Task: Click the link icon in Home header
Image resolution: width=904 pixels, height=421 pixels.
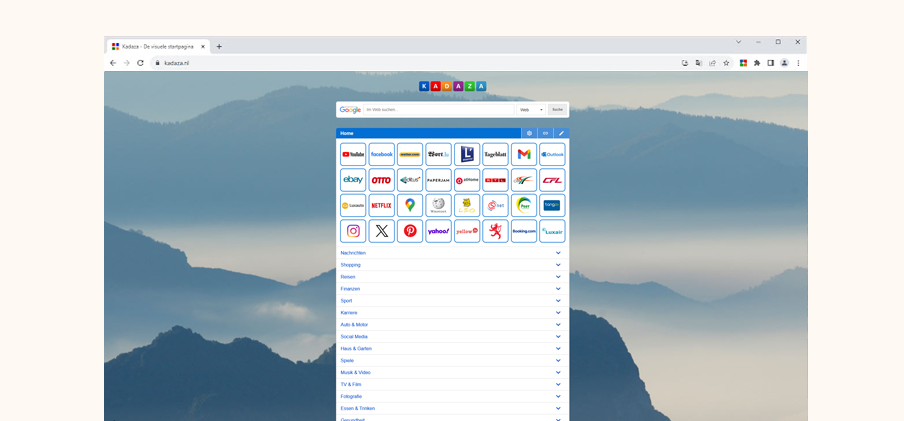Action: tap(545, 133)
